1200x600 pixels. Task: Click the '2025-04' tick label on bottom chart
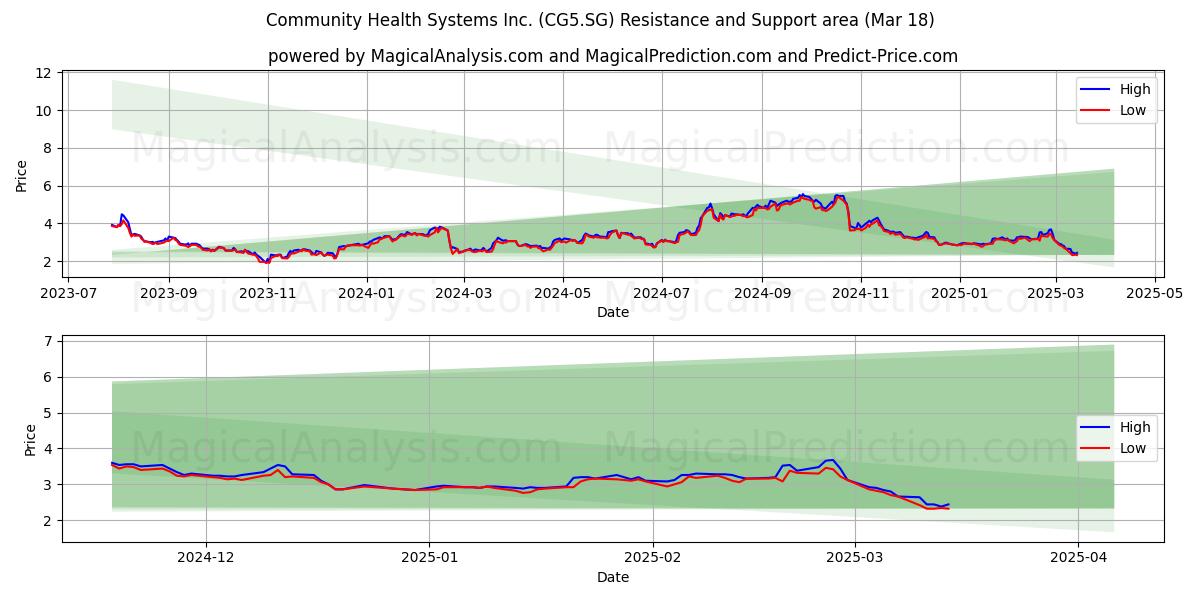(1078, 559)
